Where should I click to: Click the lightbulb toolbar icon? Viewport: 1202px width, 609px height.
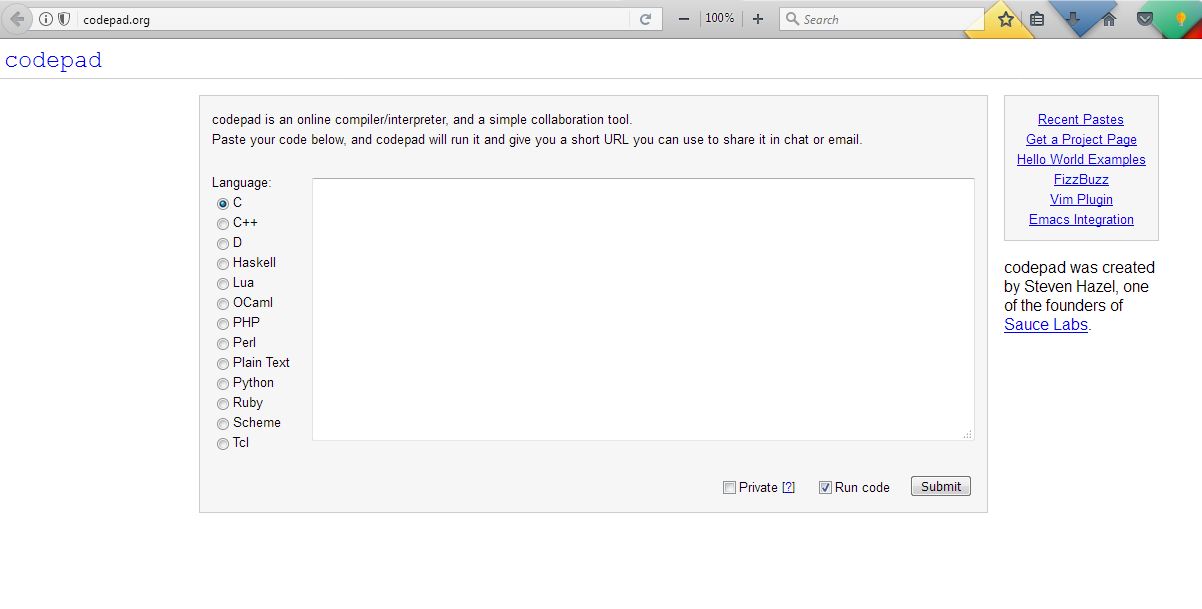pyautogui.click(x=1181, y=19)
